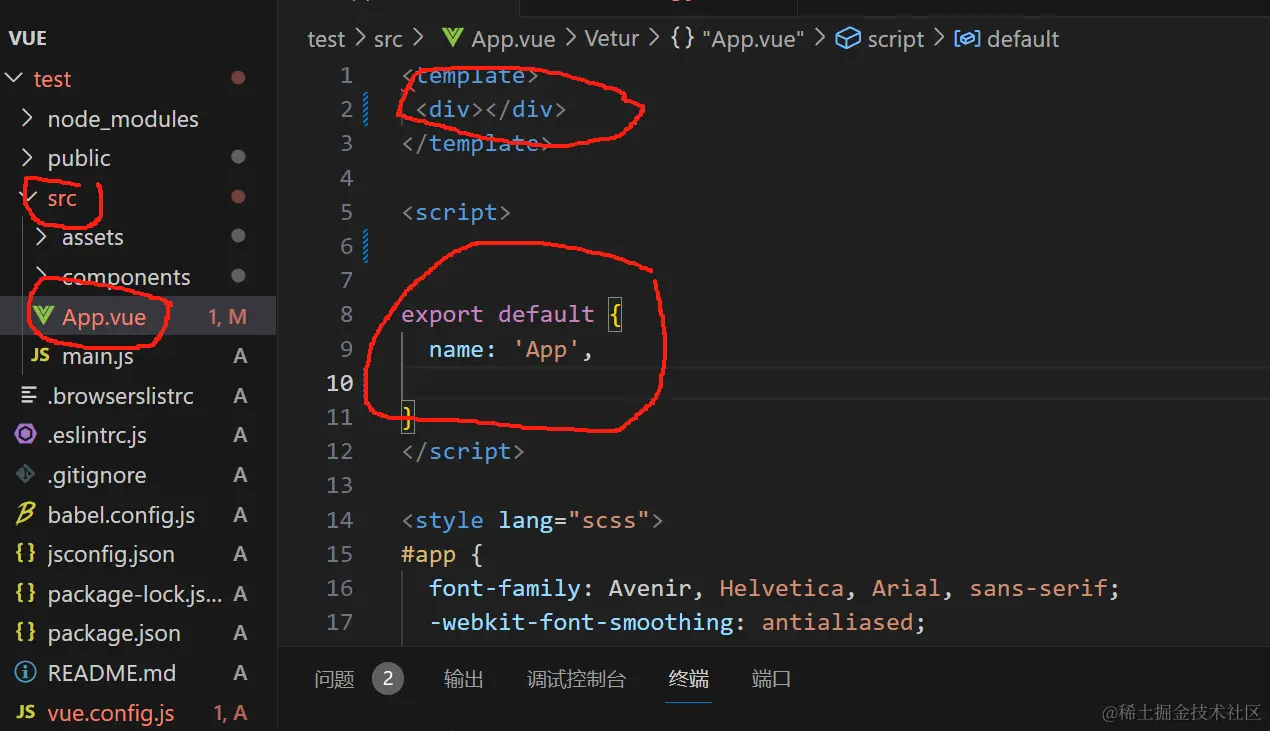This screenshot has height=731, width=1270.
Task: Click the VUE explorer section header
Action: [x=28, y=38]
